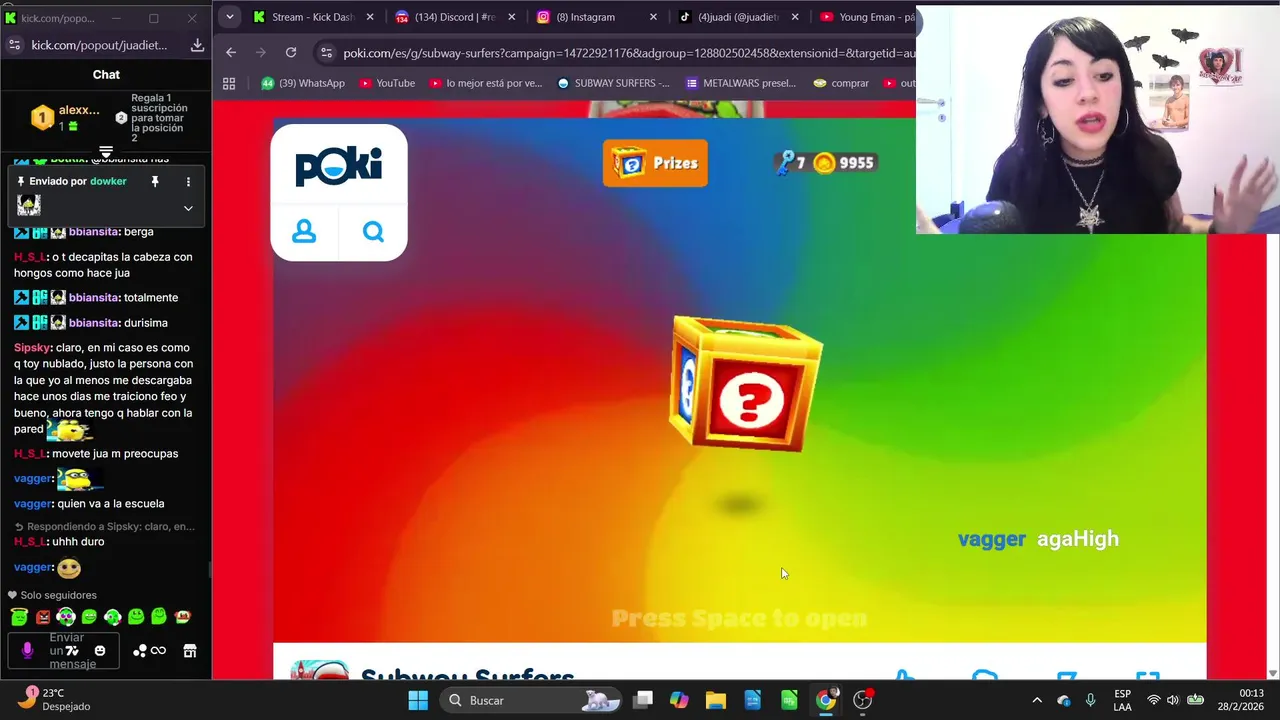
Task: Click the keys counter showing 7
Action: [x=791, y=163]
